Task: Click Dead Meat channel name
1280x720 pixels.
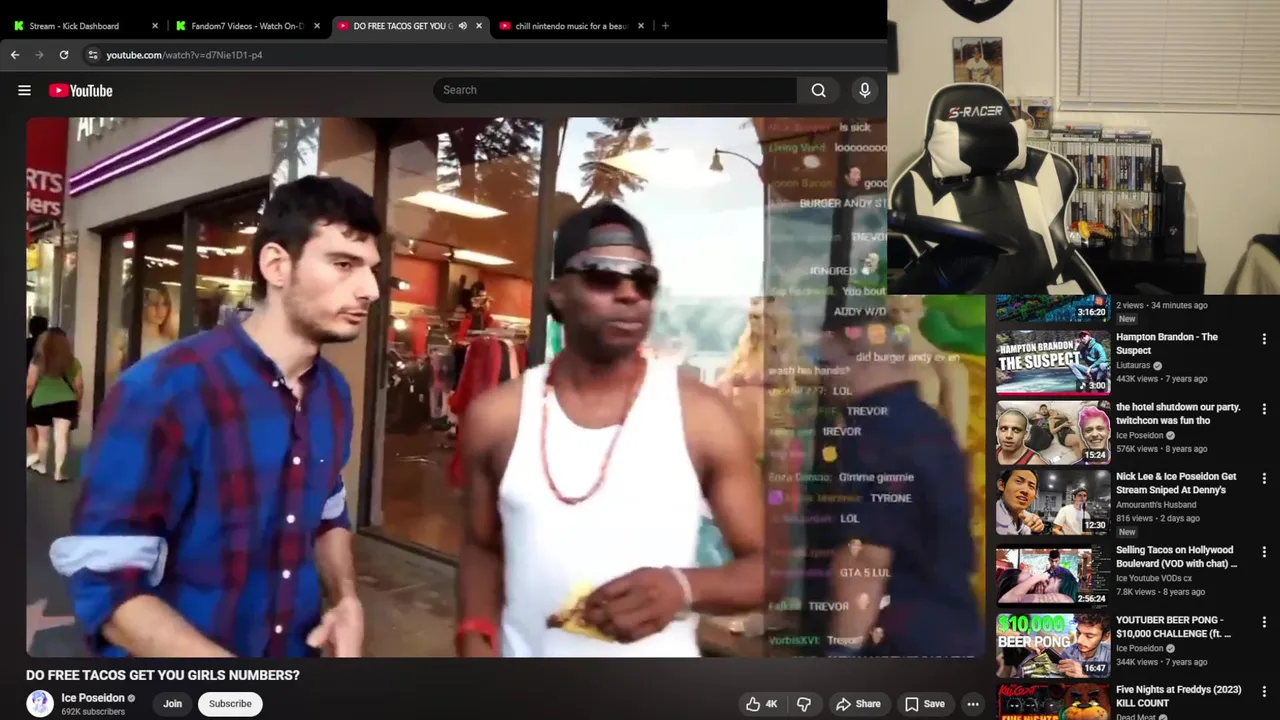Action: [1135, 716]
